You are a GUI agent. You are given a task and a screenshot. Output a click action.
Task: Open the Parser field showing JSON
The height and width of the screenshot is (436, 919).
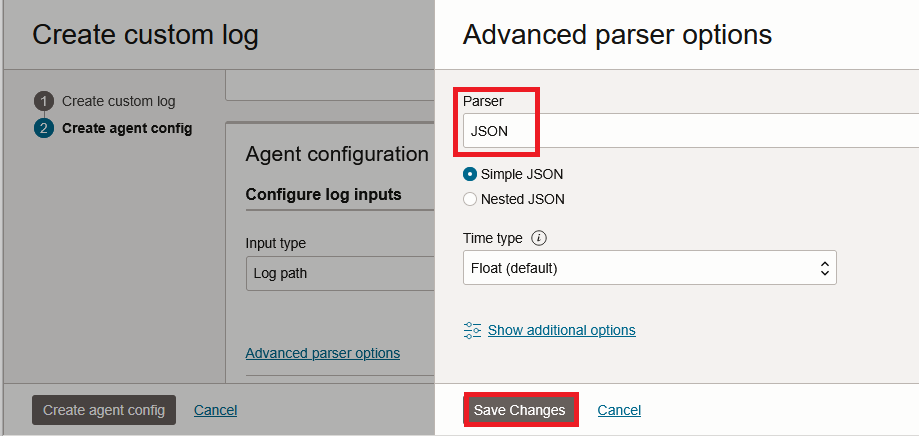coord(690,130)
